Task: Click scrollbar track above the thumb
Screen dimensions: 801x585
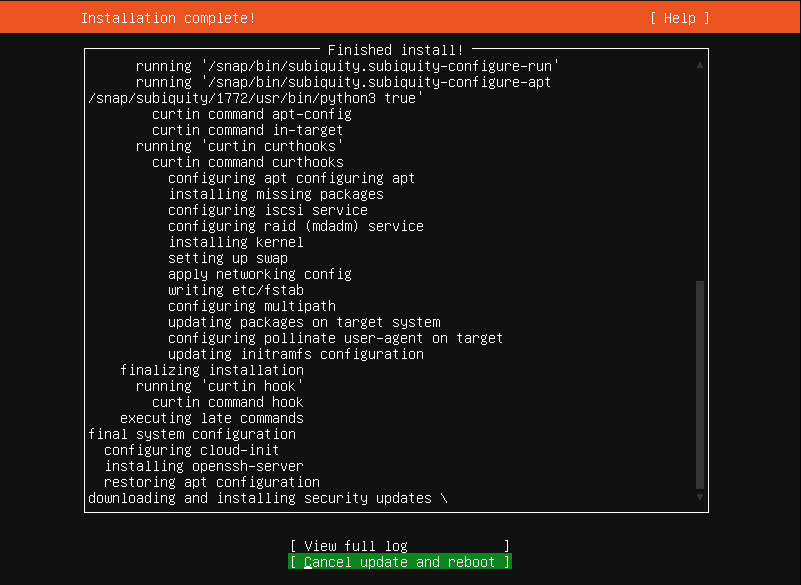Action: tap(700, 175)
